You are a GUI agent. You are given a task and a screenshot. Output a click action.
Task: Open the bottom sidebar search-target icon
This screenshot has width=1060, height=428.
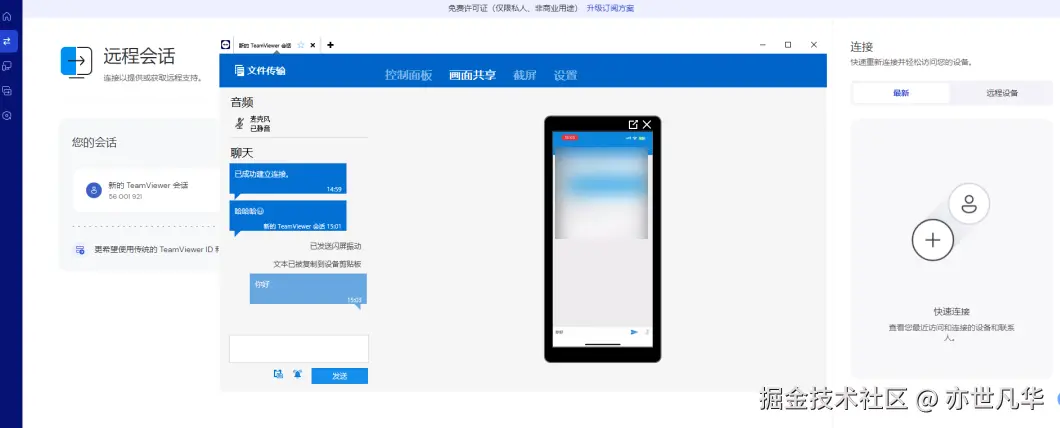[x=7, y=115]
